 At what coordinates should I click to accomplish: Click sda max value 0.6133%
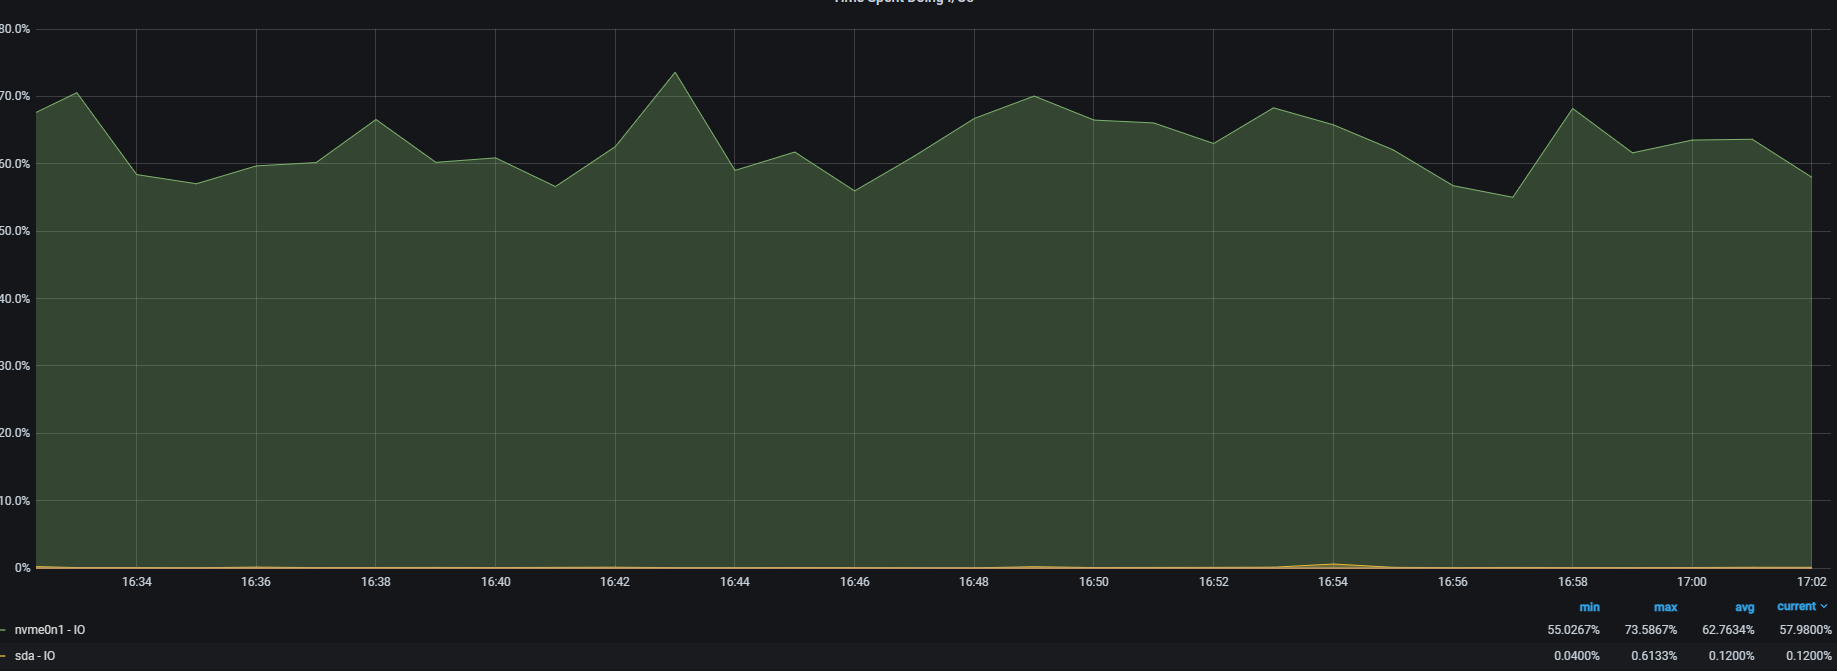1654,656
